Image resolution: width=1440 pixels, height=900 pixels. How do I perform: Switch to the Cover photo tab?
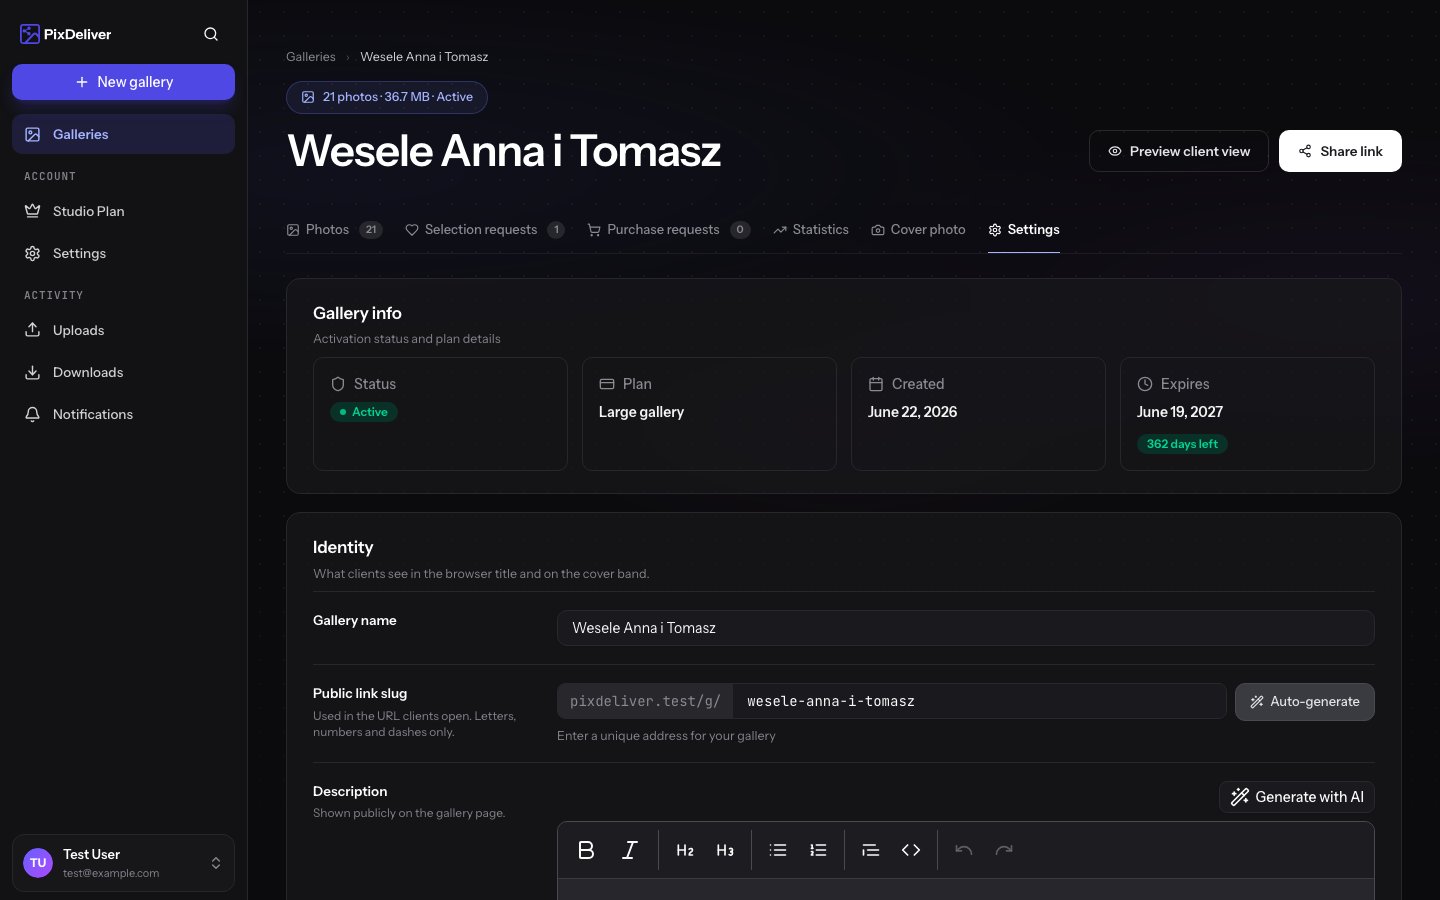pos(918,230)
